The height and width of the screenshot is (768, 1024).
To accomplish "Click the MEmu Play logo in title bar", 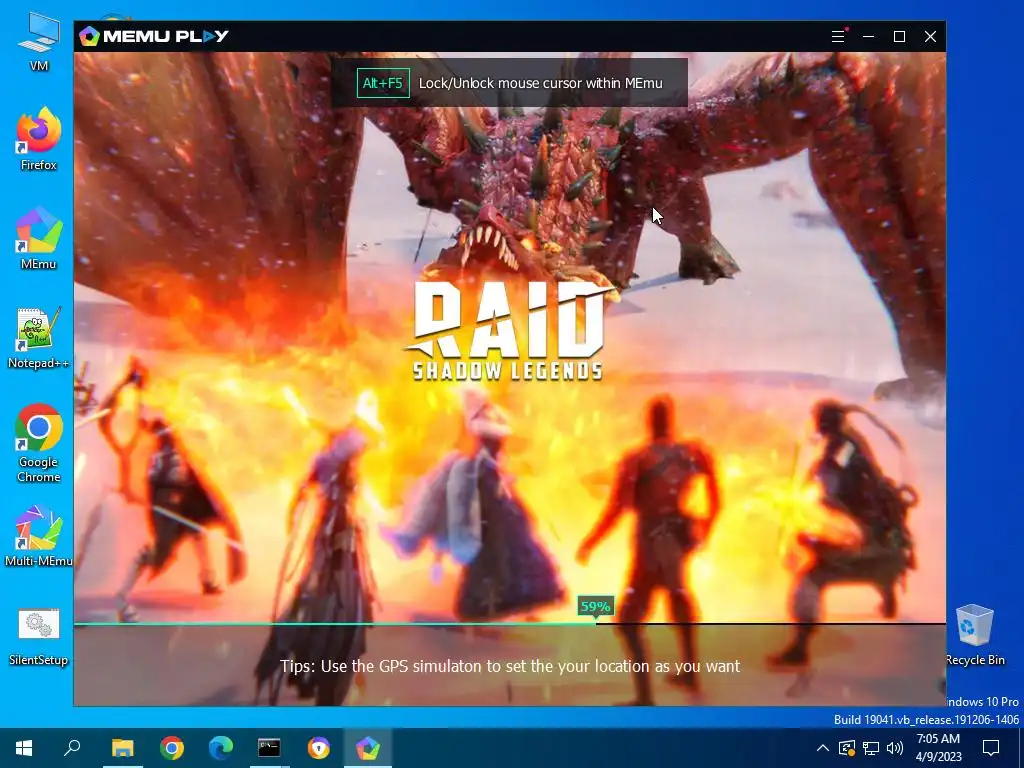I will tap(154, 37).
